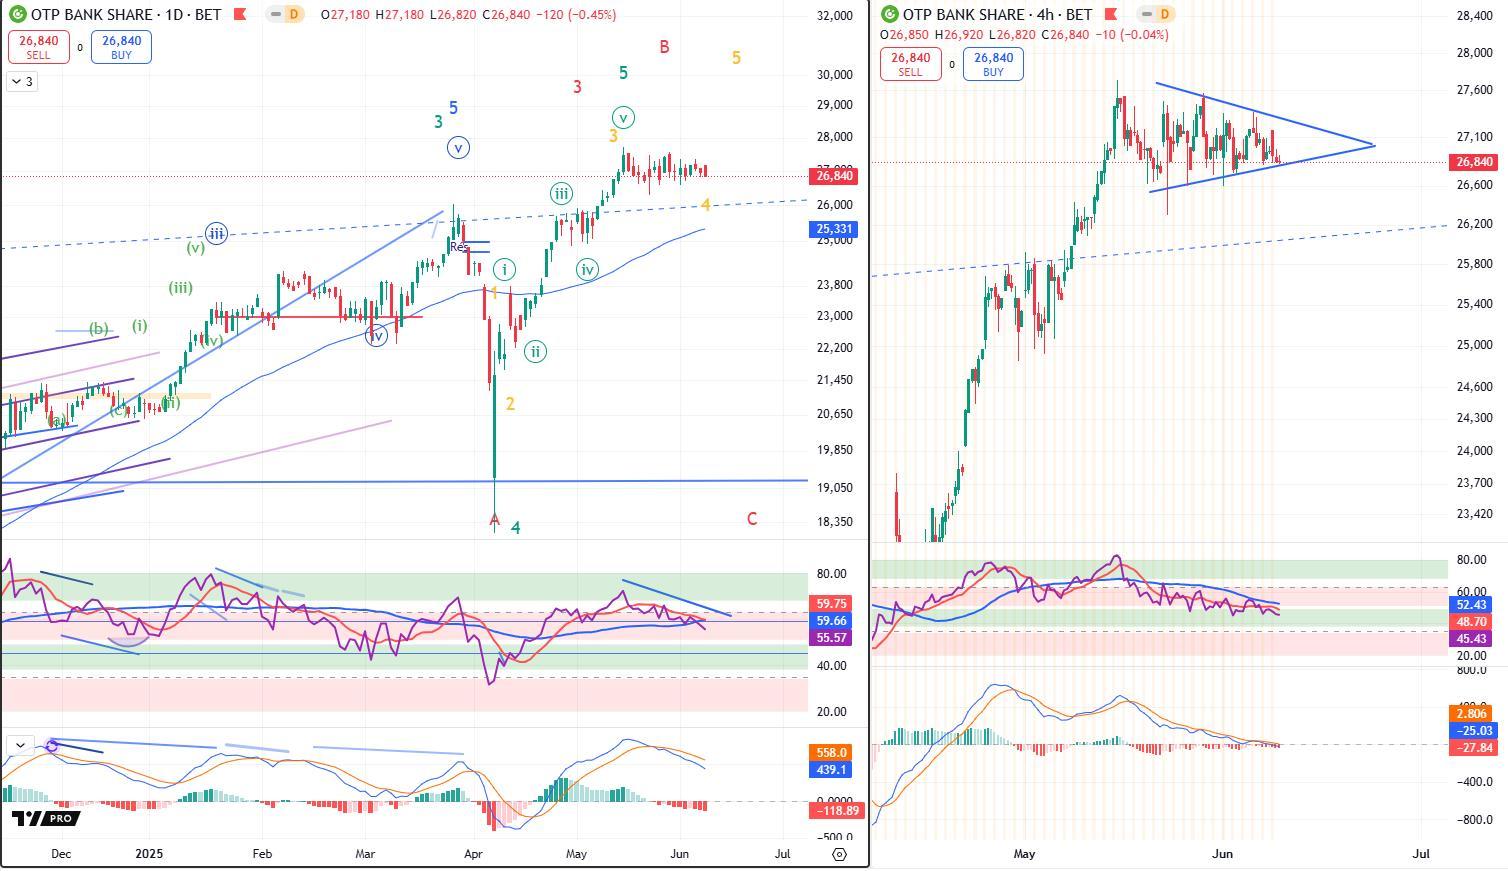Click the OTP logo on the 4h chart

click(x=889, y=15)
